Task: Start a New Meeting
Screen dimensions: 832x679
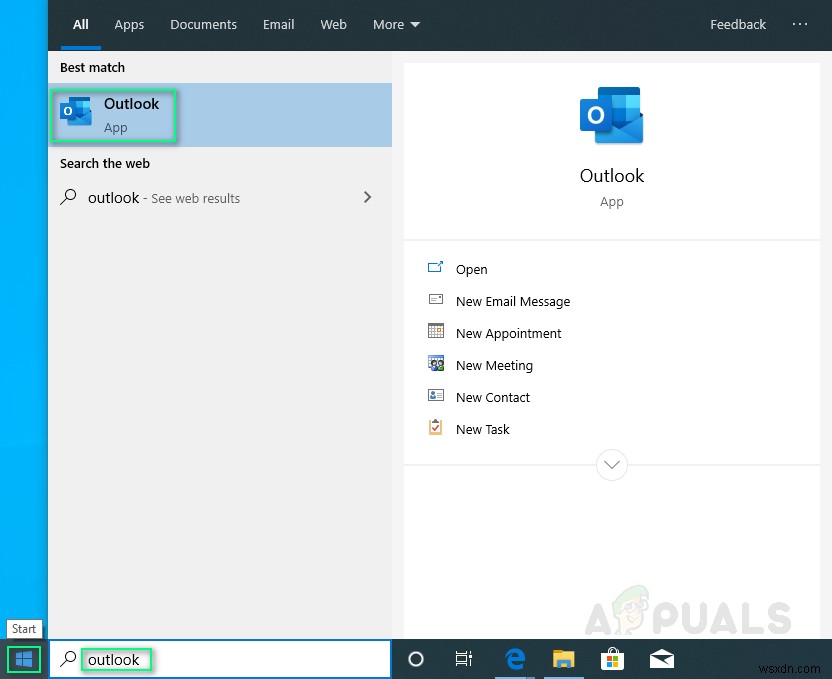Action: (494, 365)
